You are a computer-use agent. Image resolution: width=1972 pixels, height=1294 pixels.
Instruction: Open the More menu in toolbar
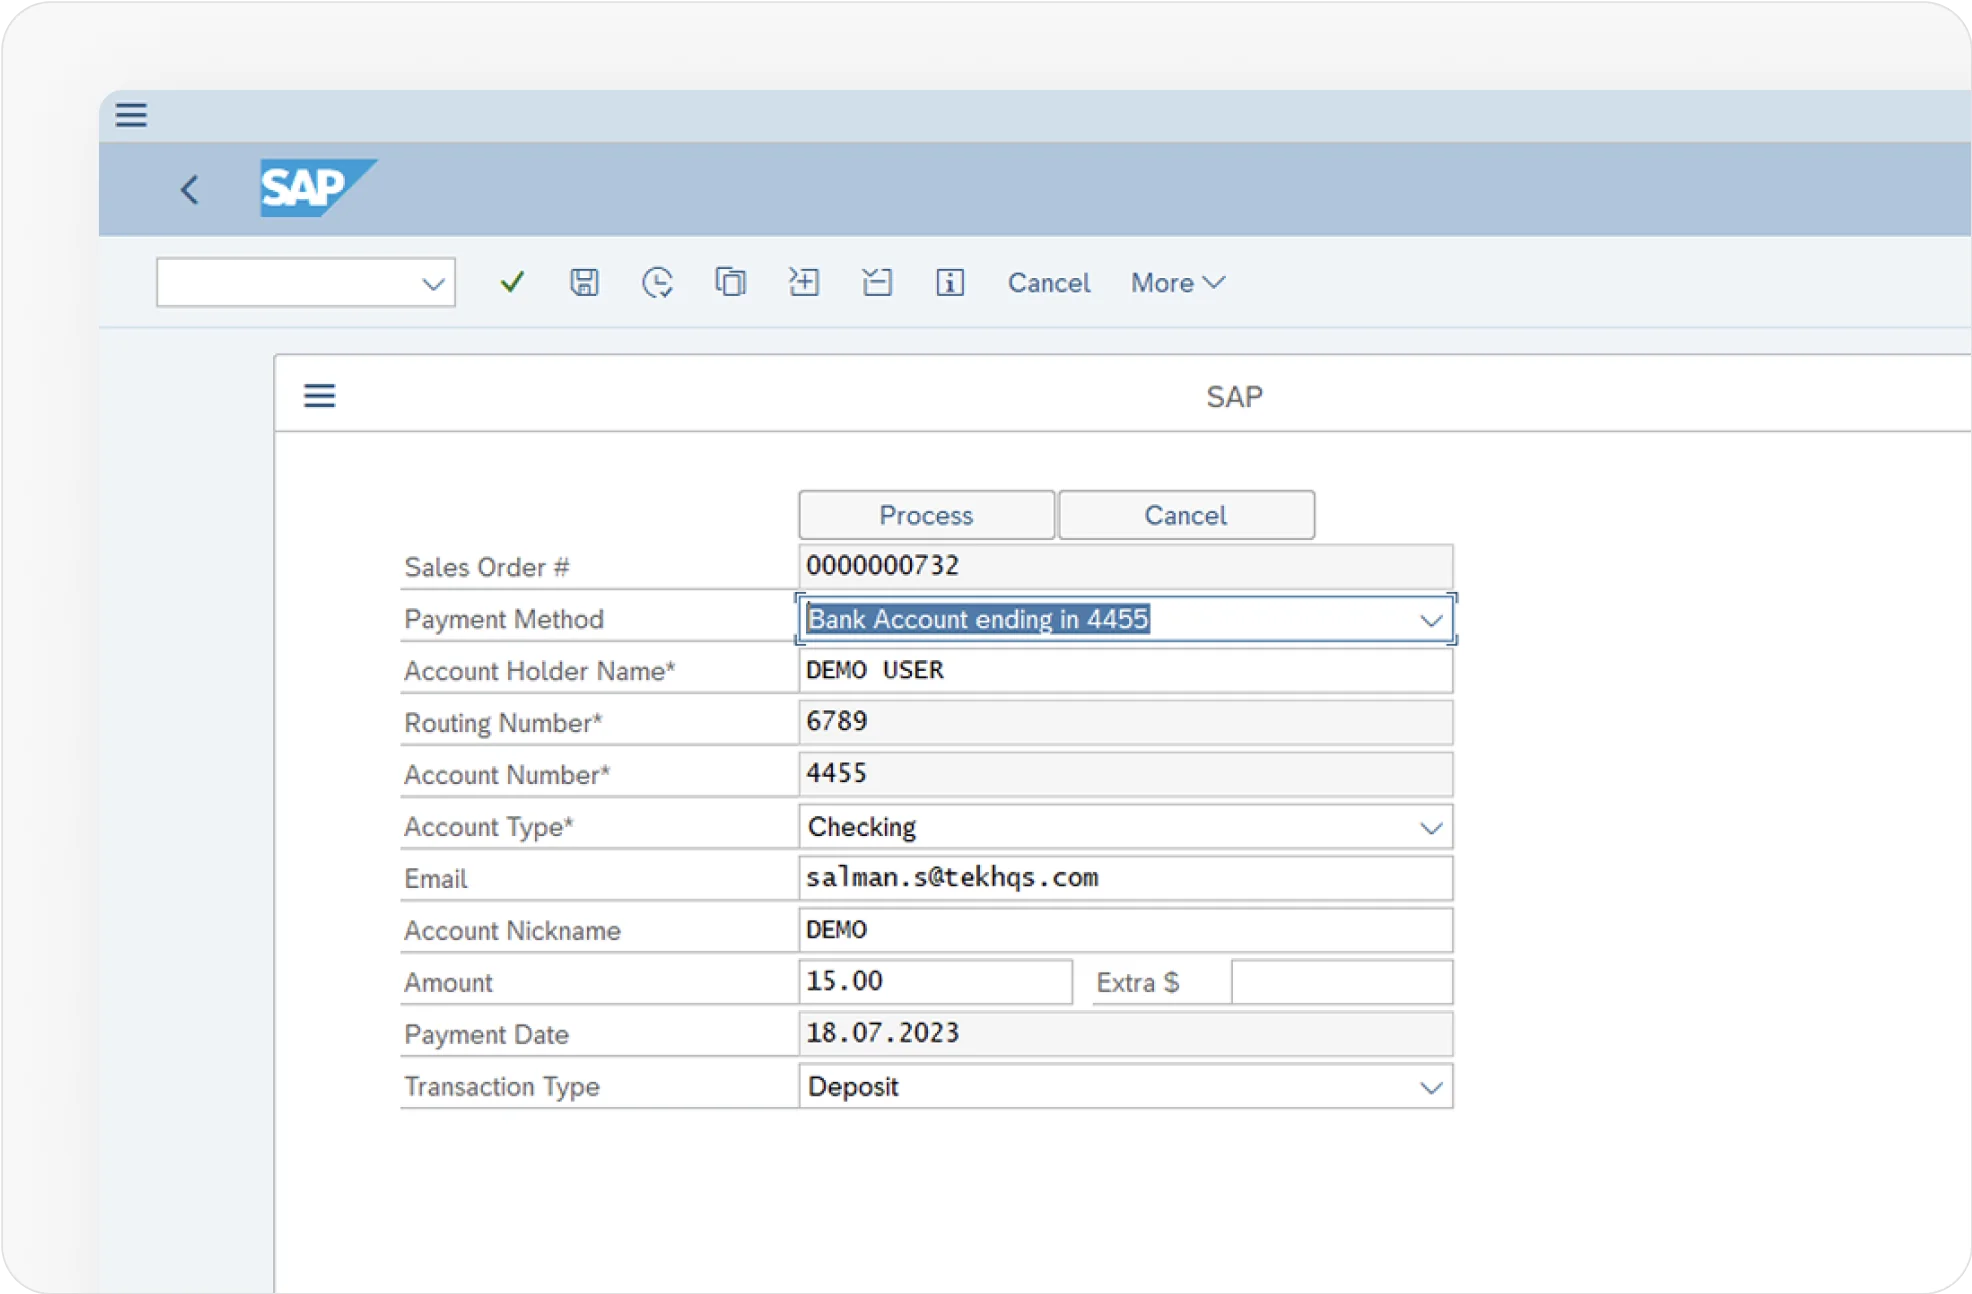click(x=1177, y=283)
